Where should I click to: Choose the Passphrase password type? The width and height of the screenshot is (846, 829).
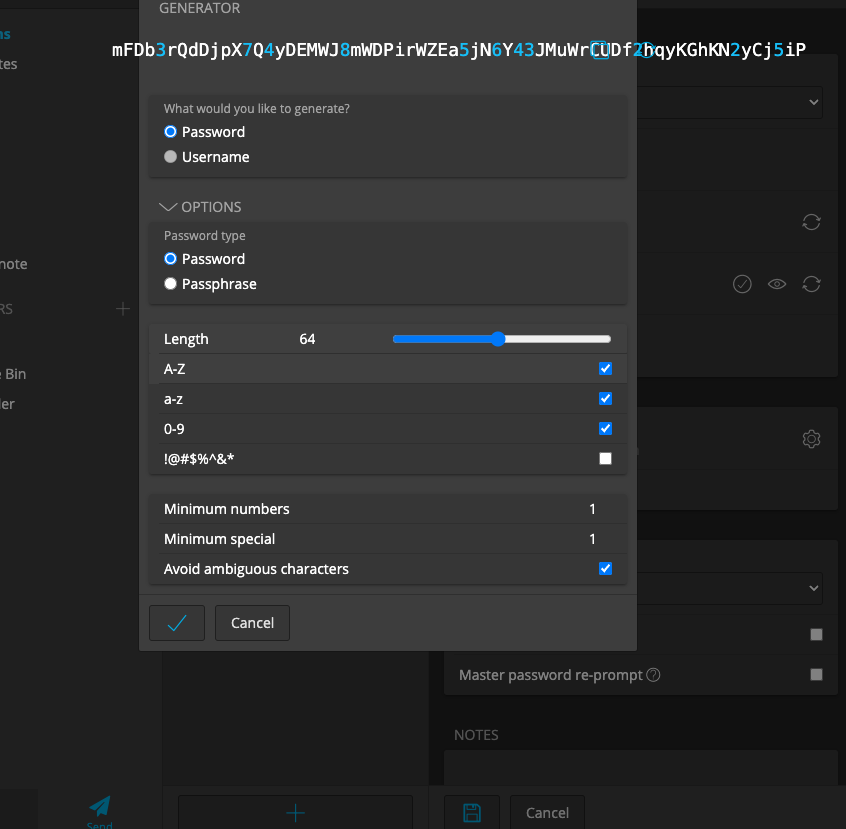[x=170, y=283]
